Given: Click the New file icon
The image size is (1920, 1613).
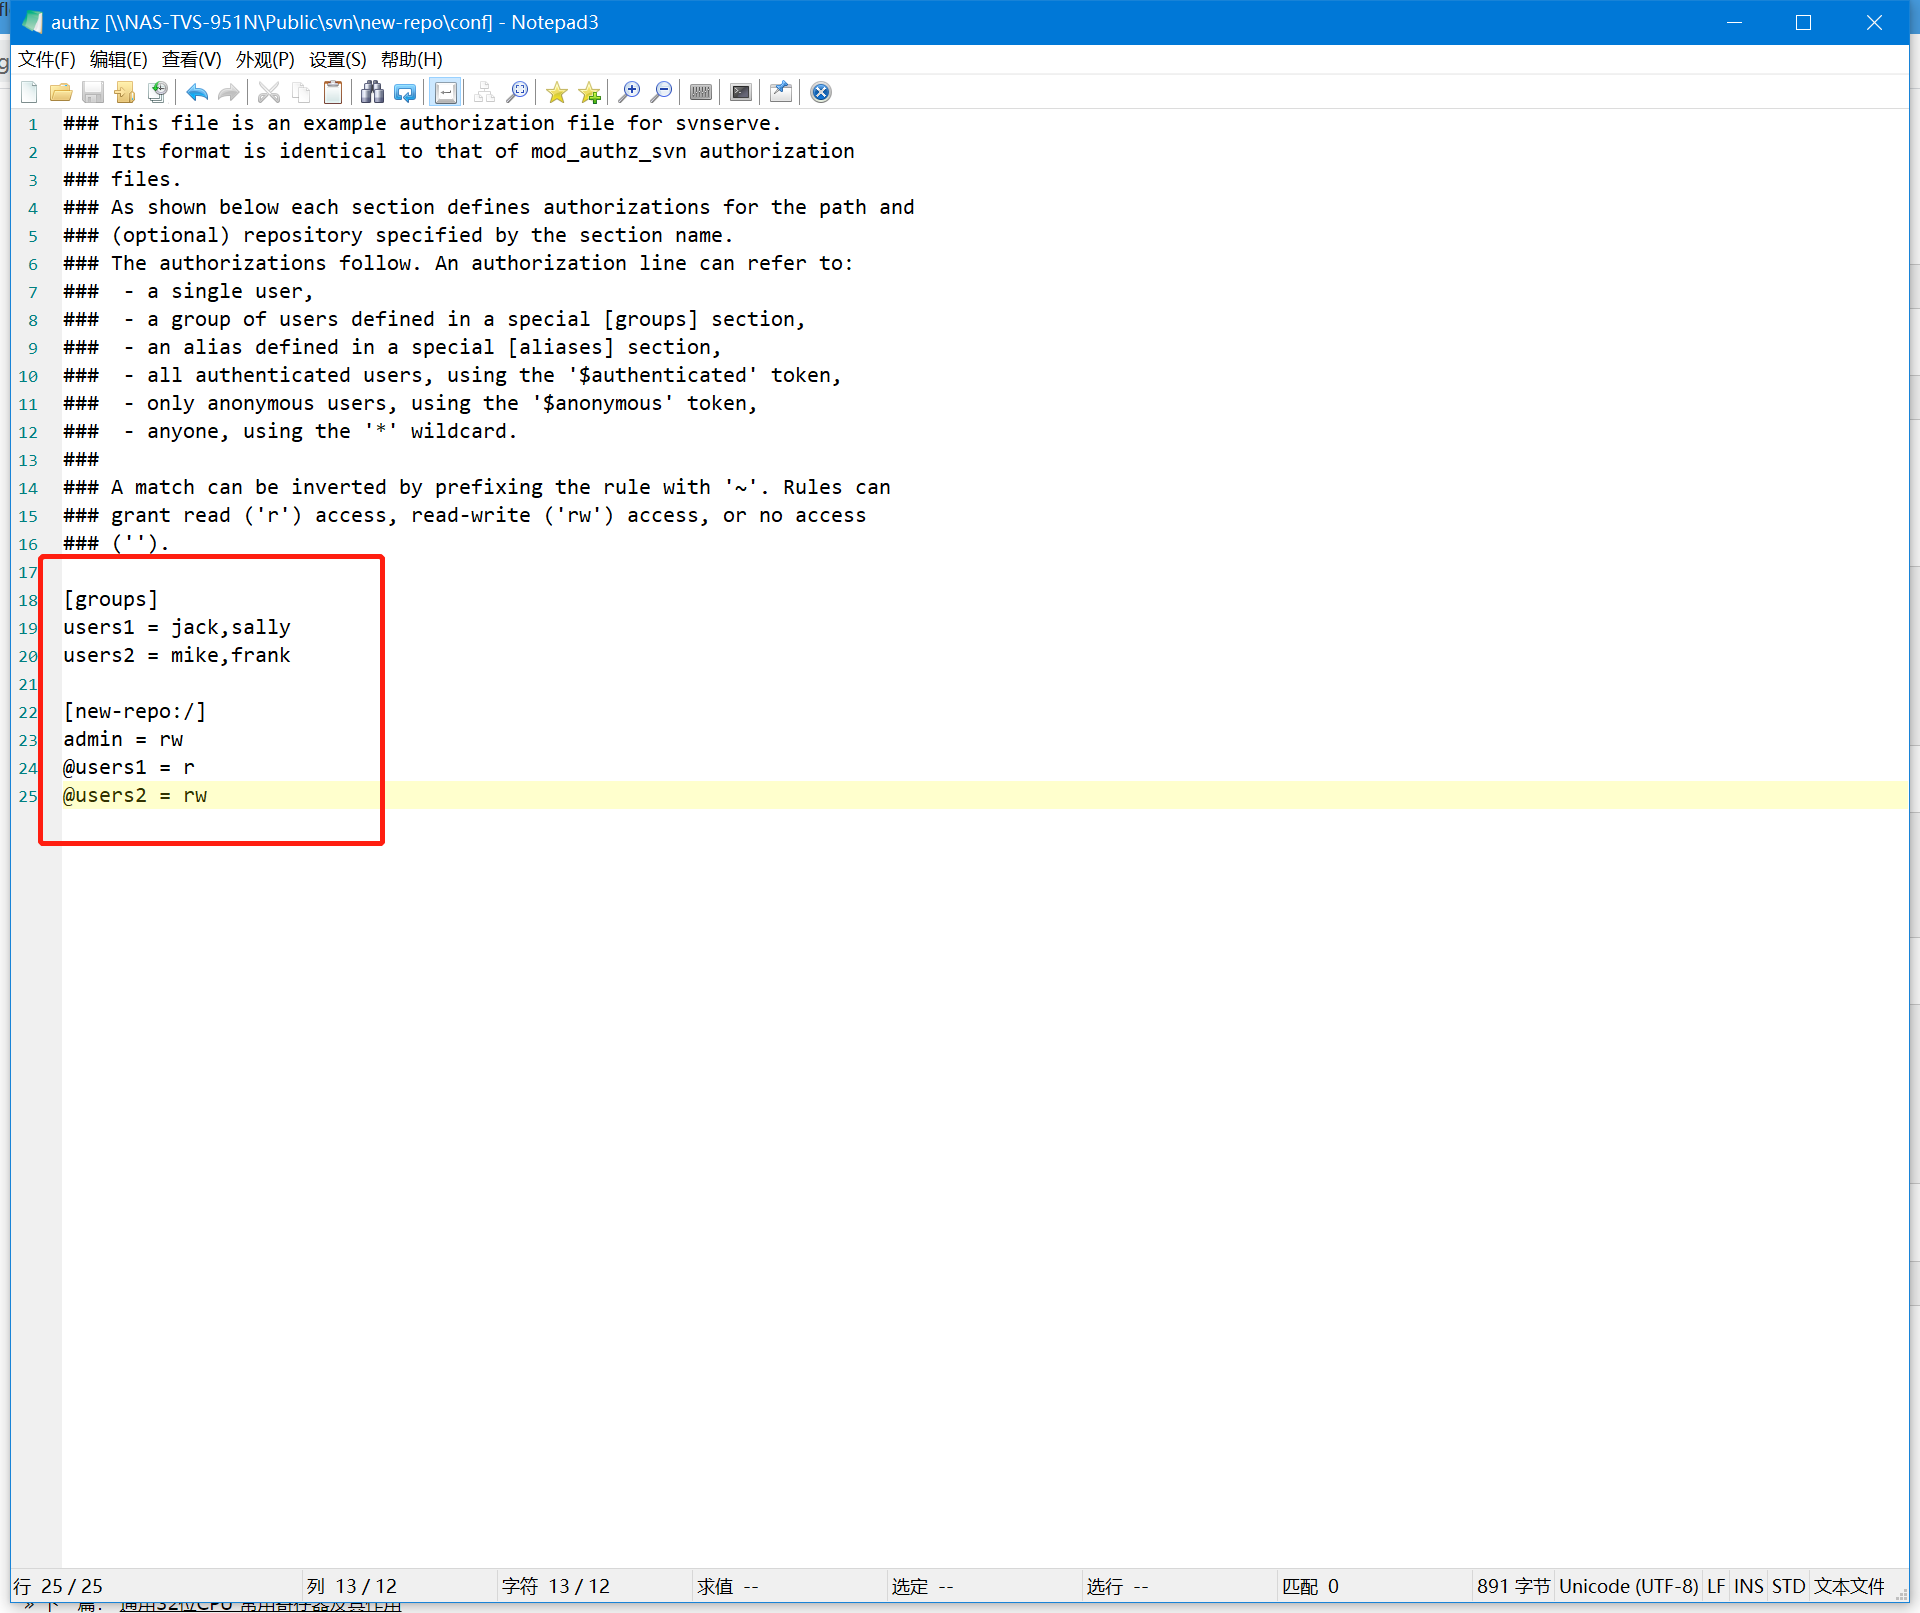Looking at the screenshot, I should 29,93.
